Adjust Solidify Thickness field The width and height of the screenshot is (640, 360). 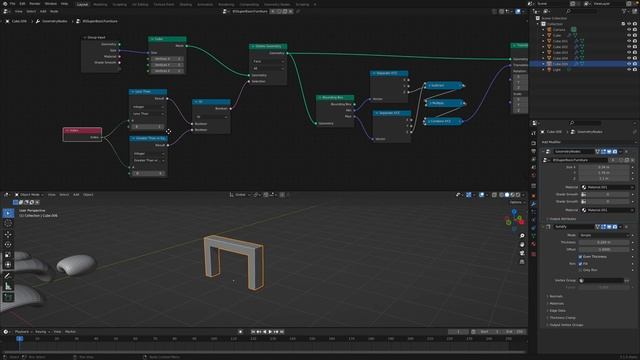[x=604, y=242]
